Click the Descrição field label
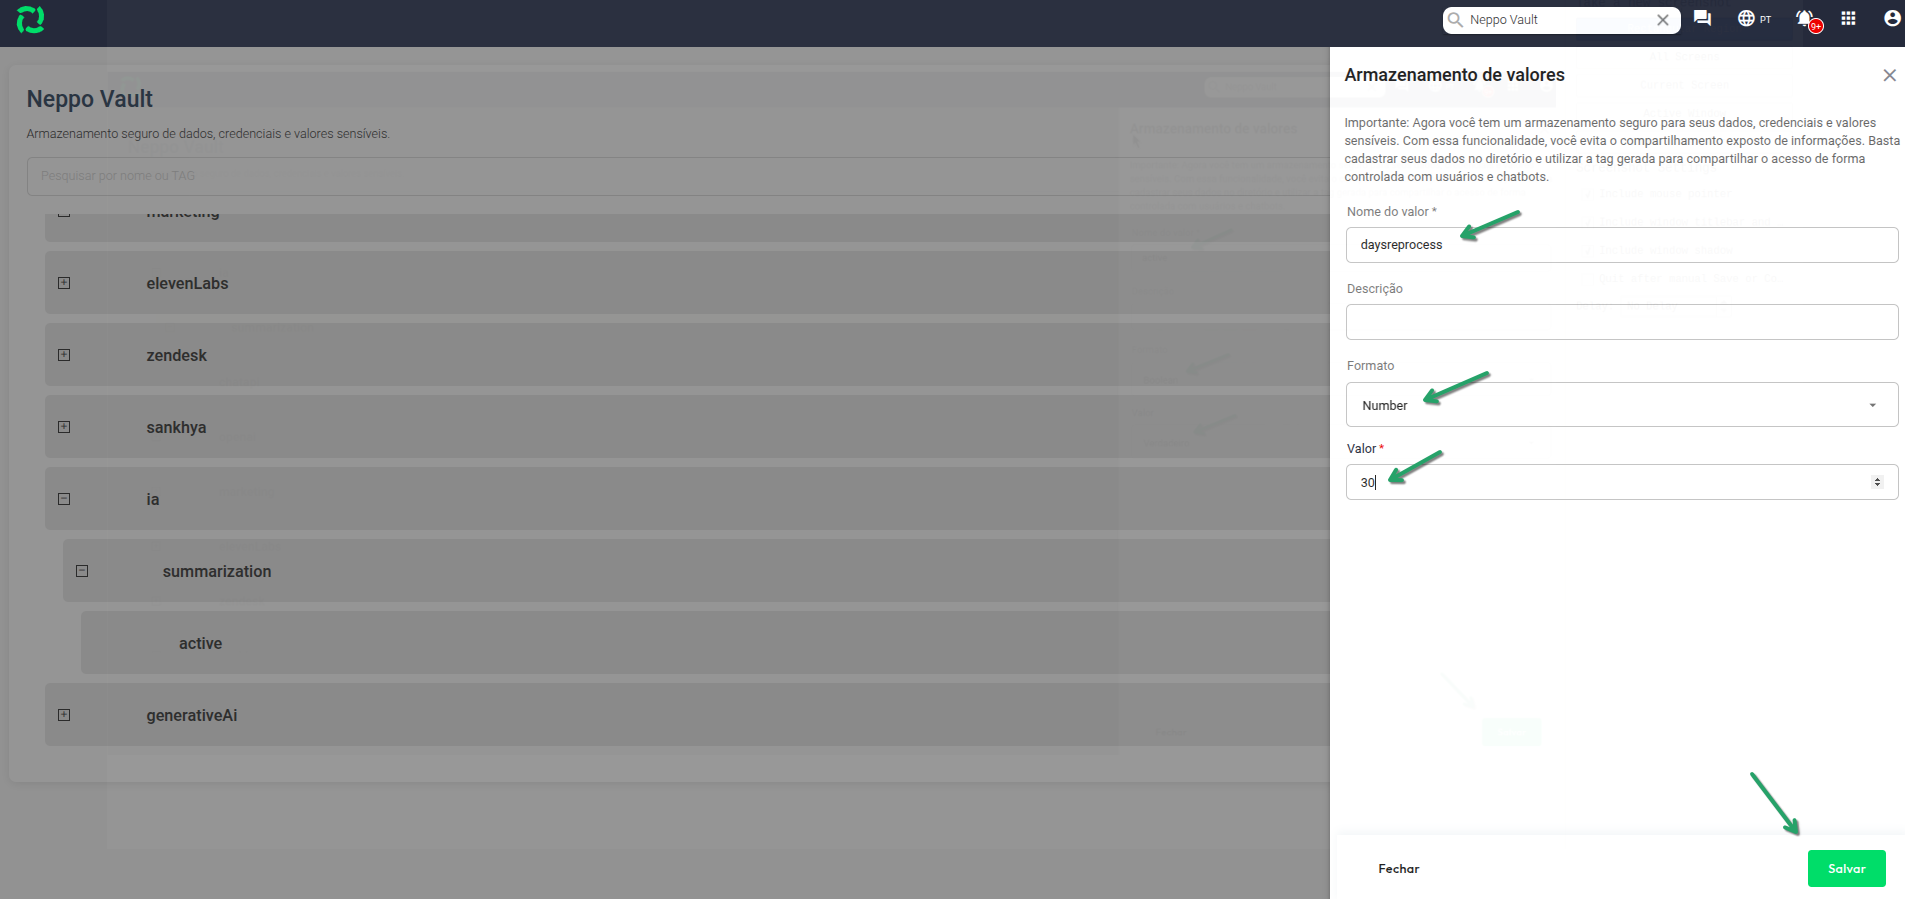This screenshot has height=899, width=1905. coord(1374,289)
